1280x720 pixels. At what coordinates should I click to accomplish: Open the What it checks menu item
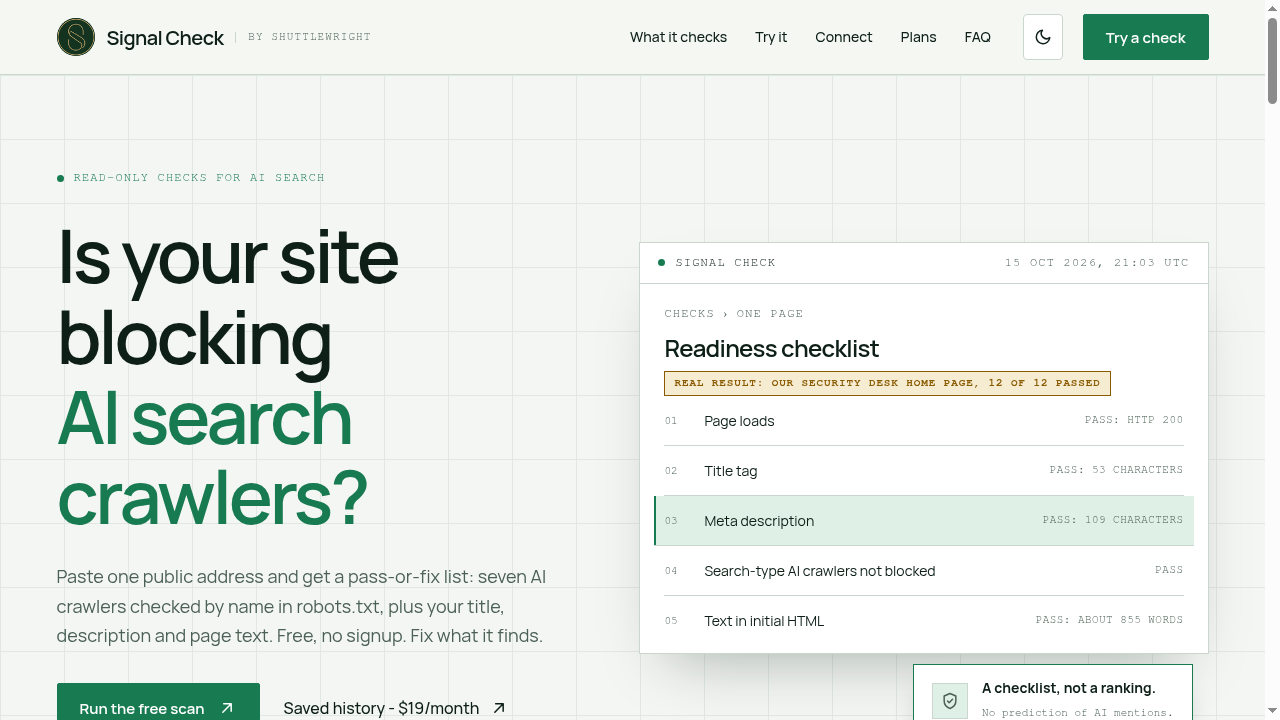click(x=678, y=37)
